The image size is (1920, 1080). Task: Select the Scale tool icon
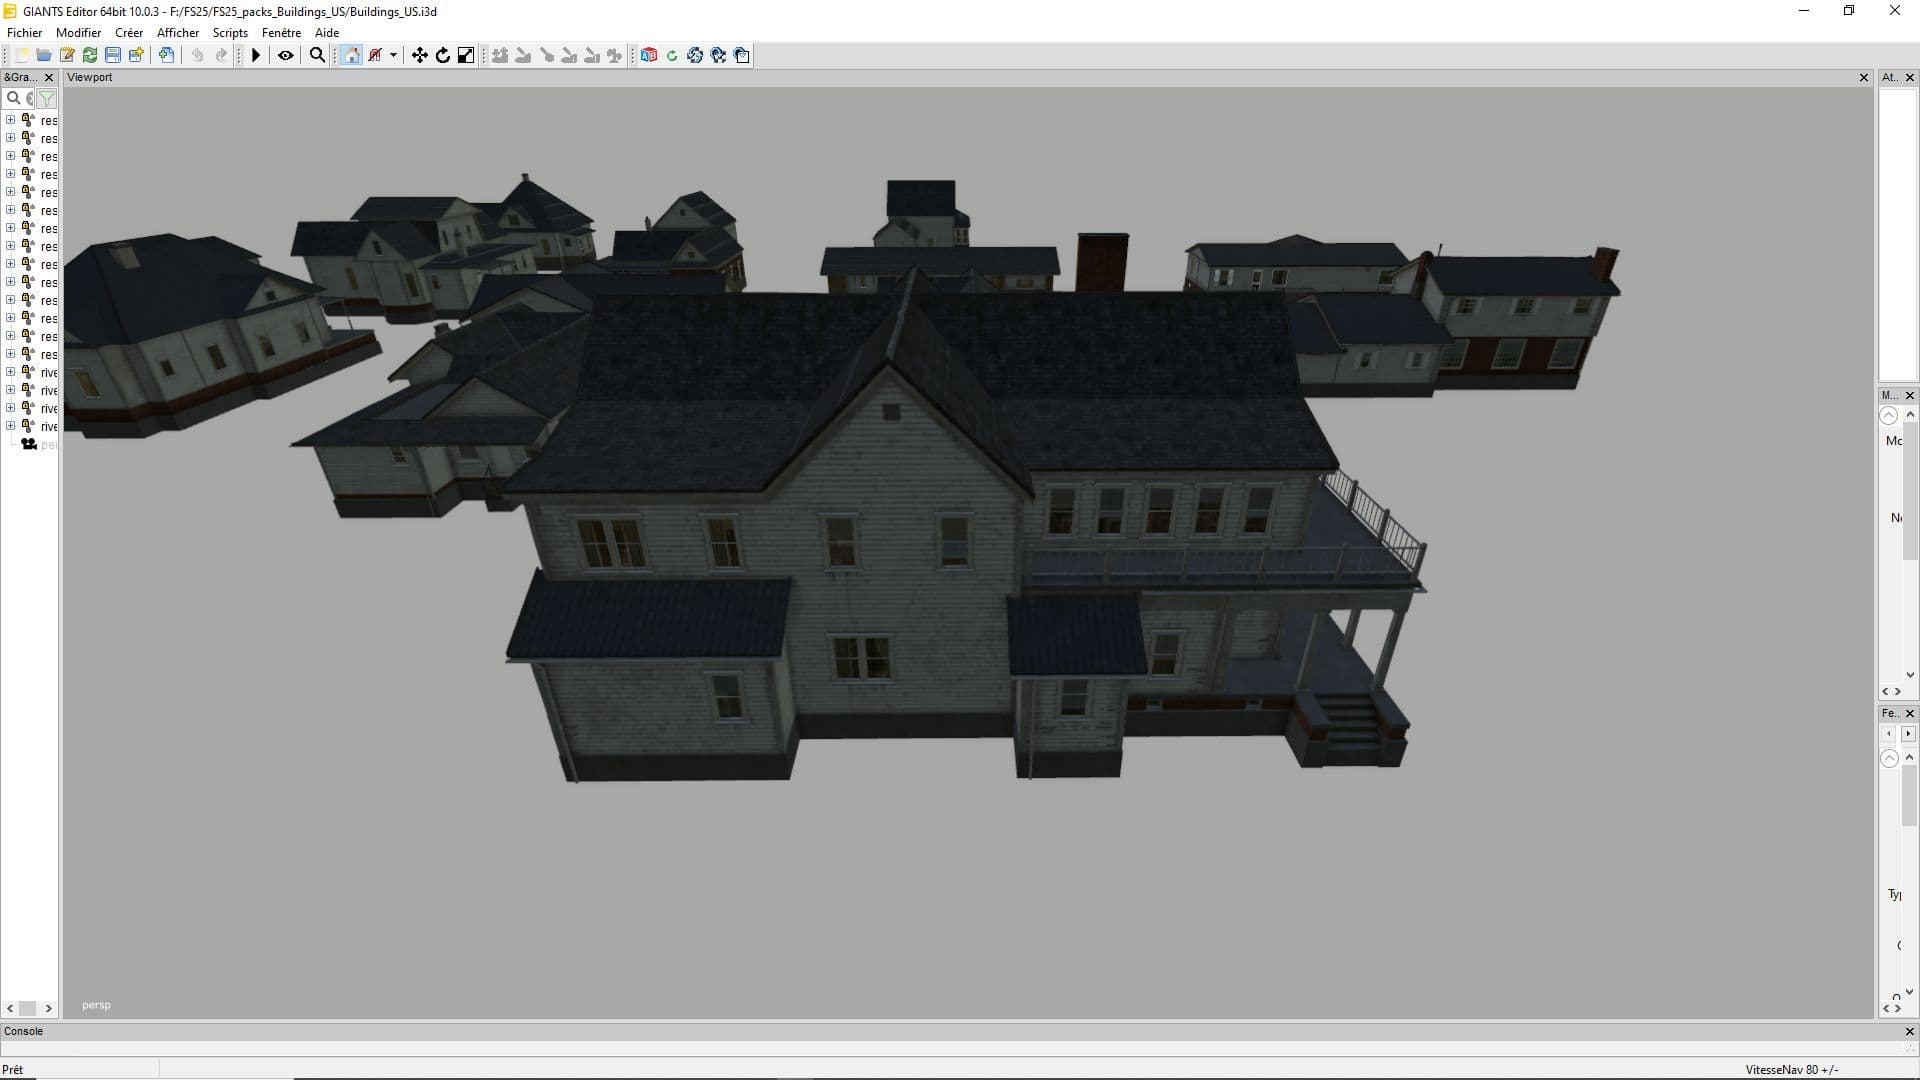click(x=466, y=55)
